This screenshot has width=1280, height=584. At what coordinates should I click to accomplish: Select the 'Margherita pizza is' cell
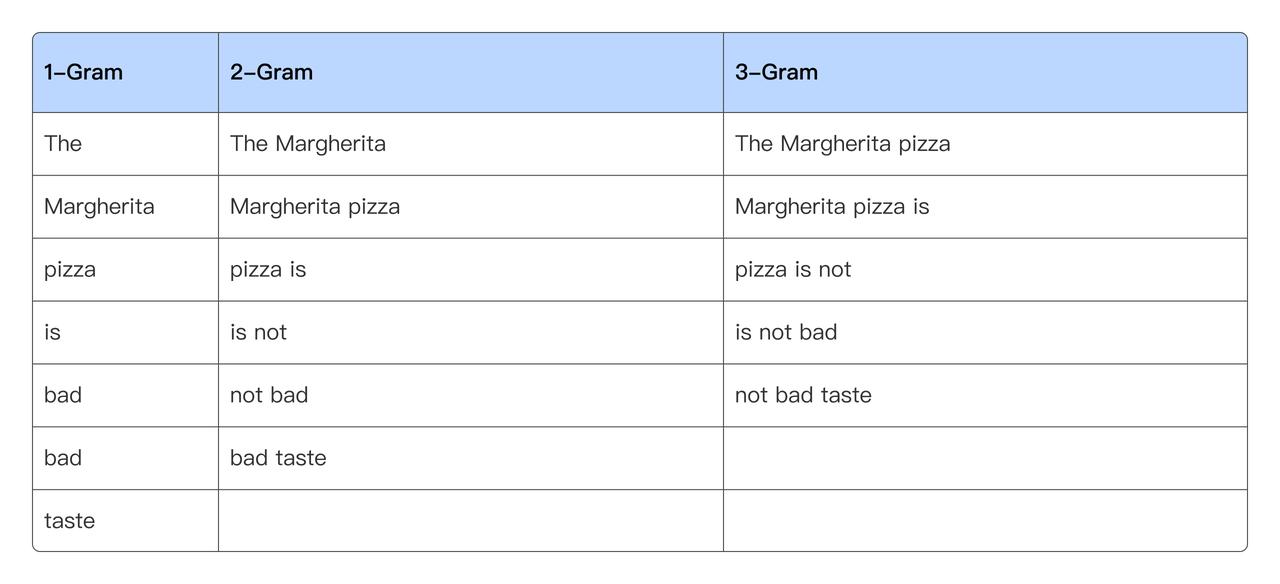[x=832, y=207]
